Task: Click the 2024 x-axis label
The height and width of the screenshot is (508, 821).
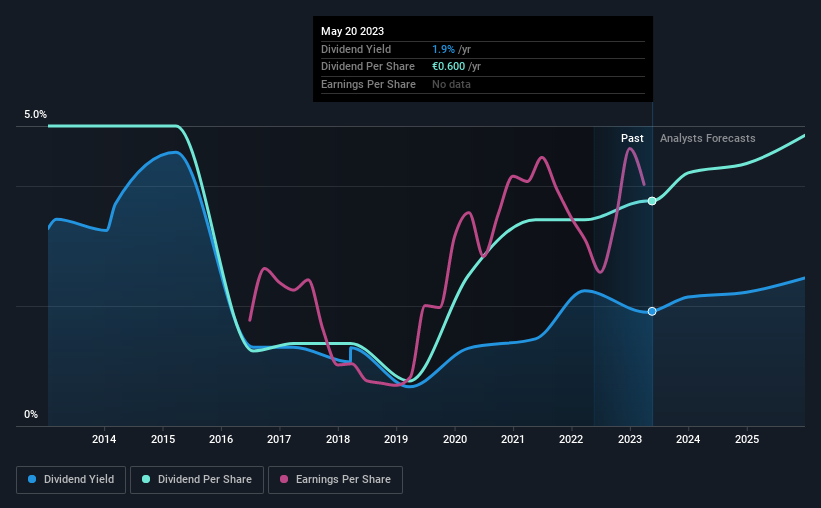Action: click(688, 439)
